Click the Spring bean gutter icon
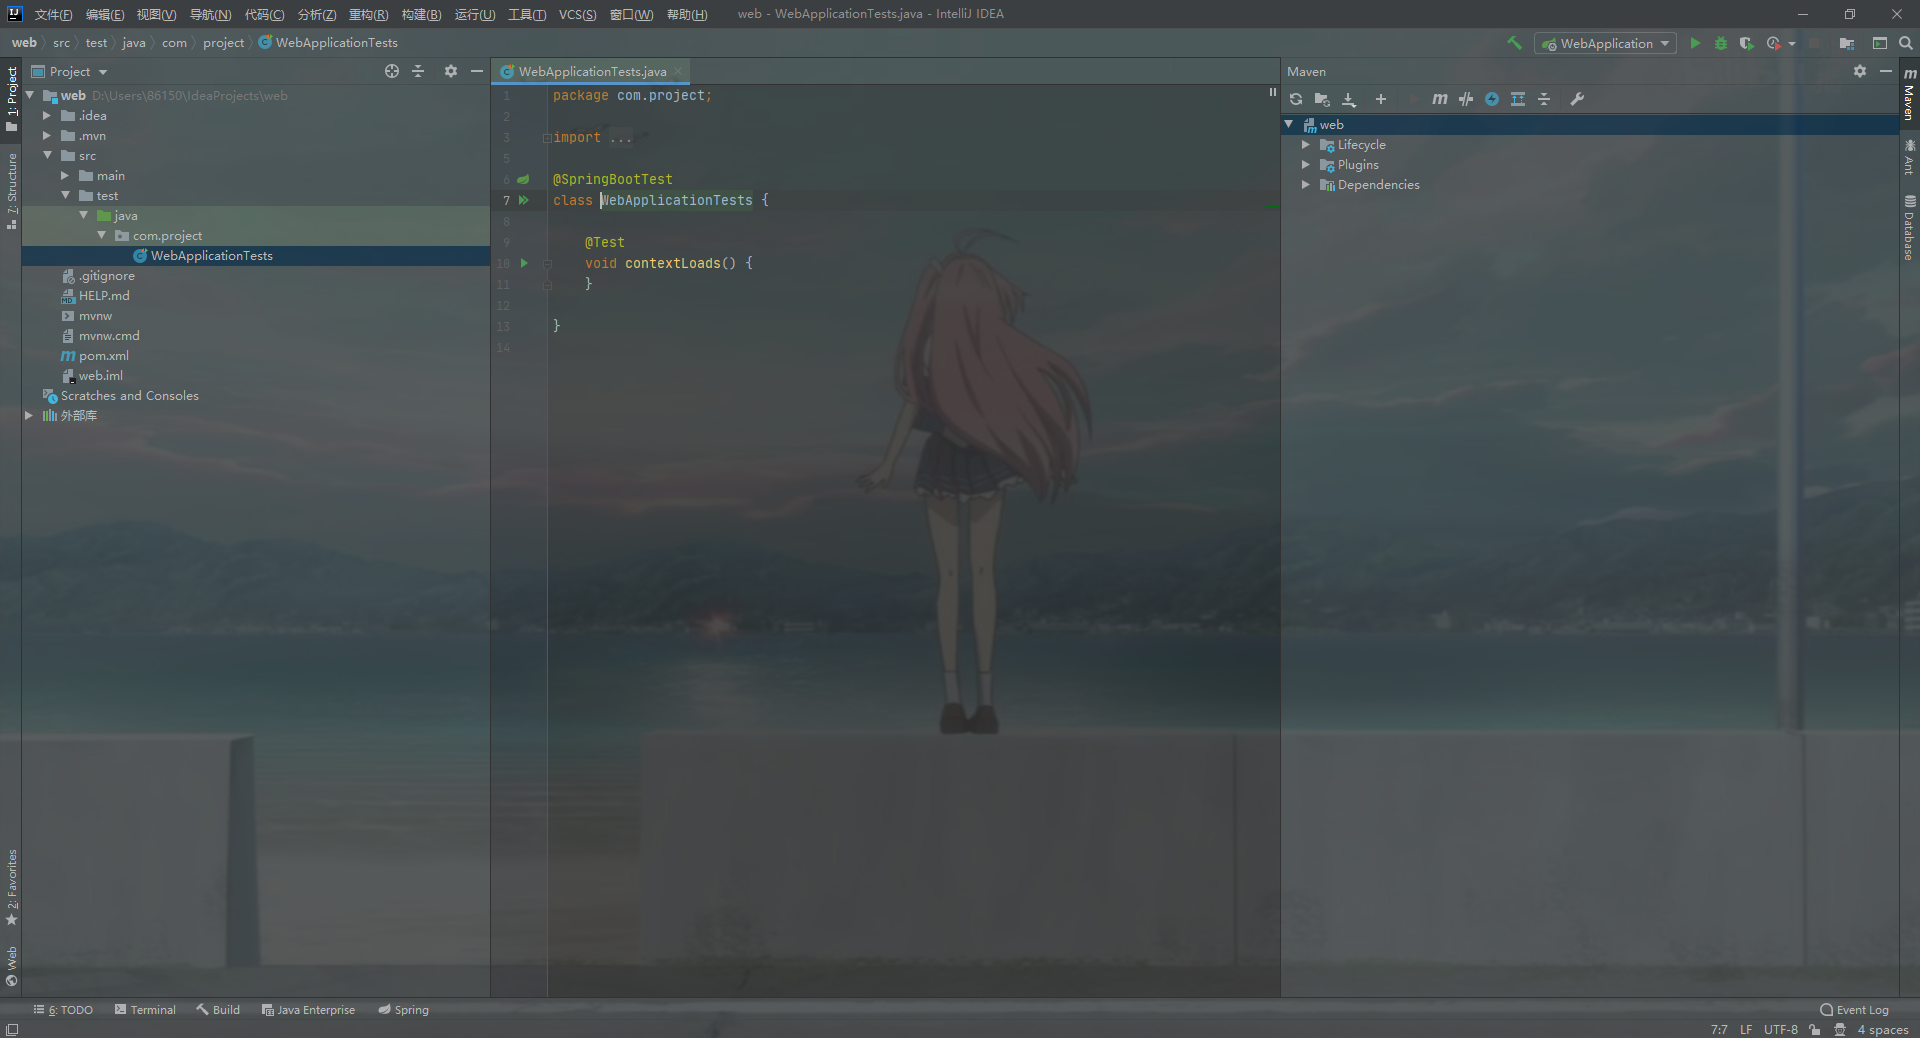The image size is (1920, 1038). (x=523, y=179)
